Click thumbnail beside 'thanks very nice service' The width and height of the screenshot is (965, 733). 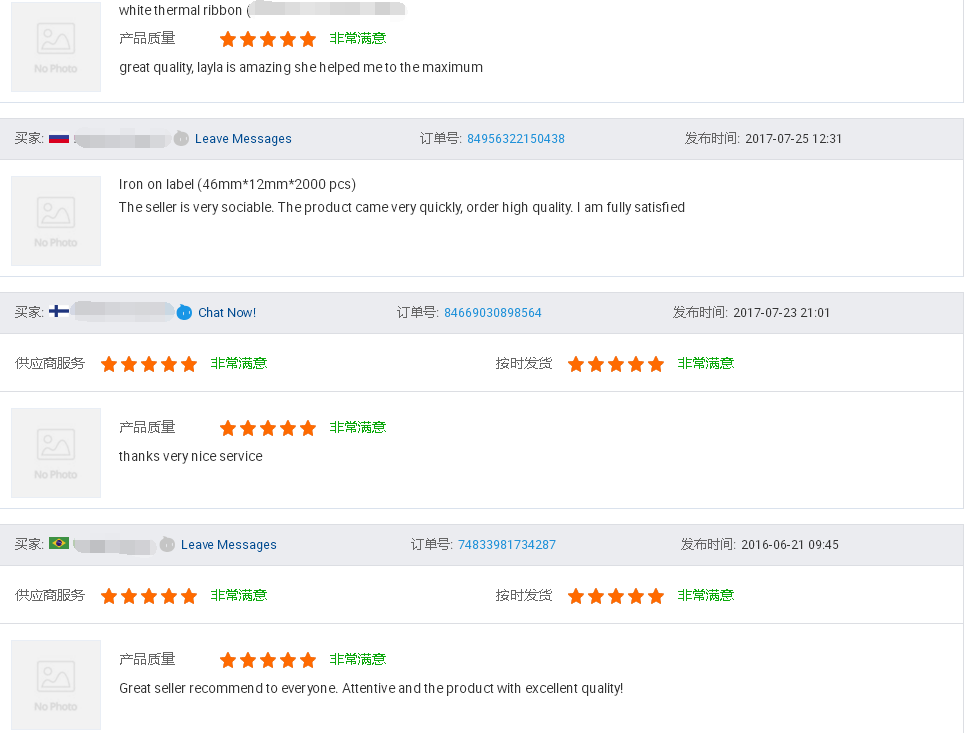(56, 453)
